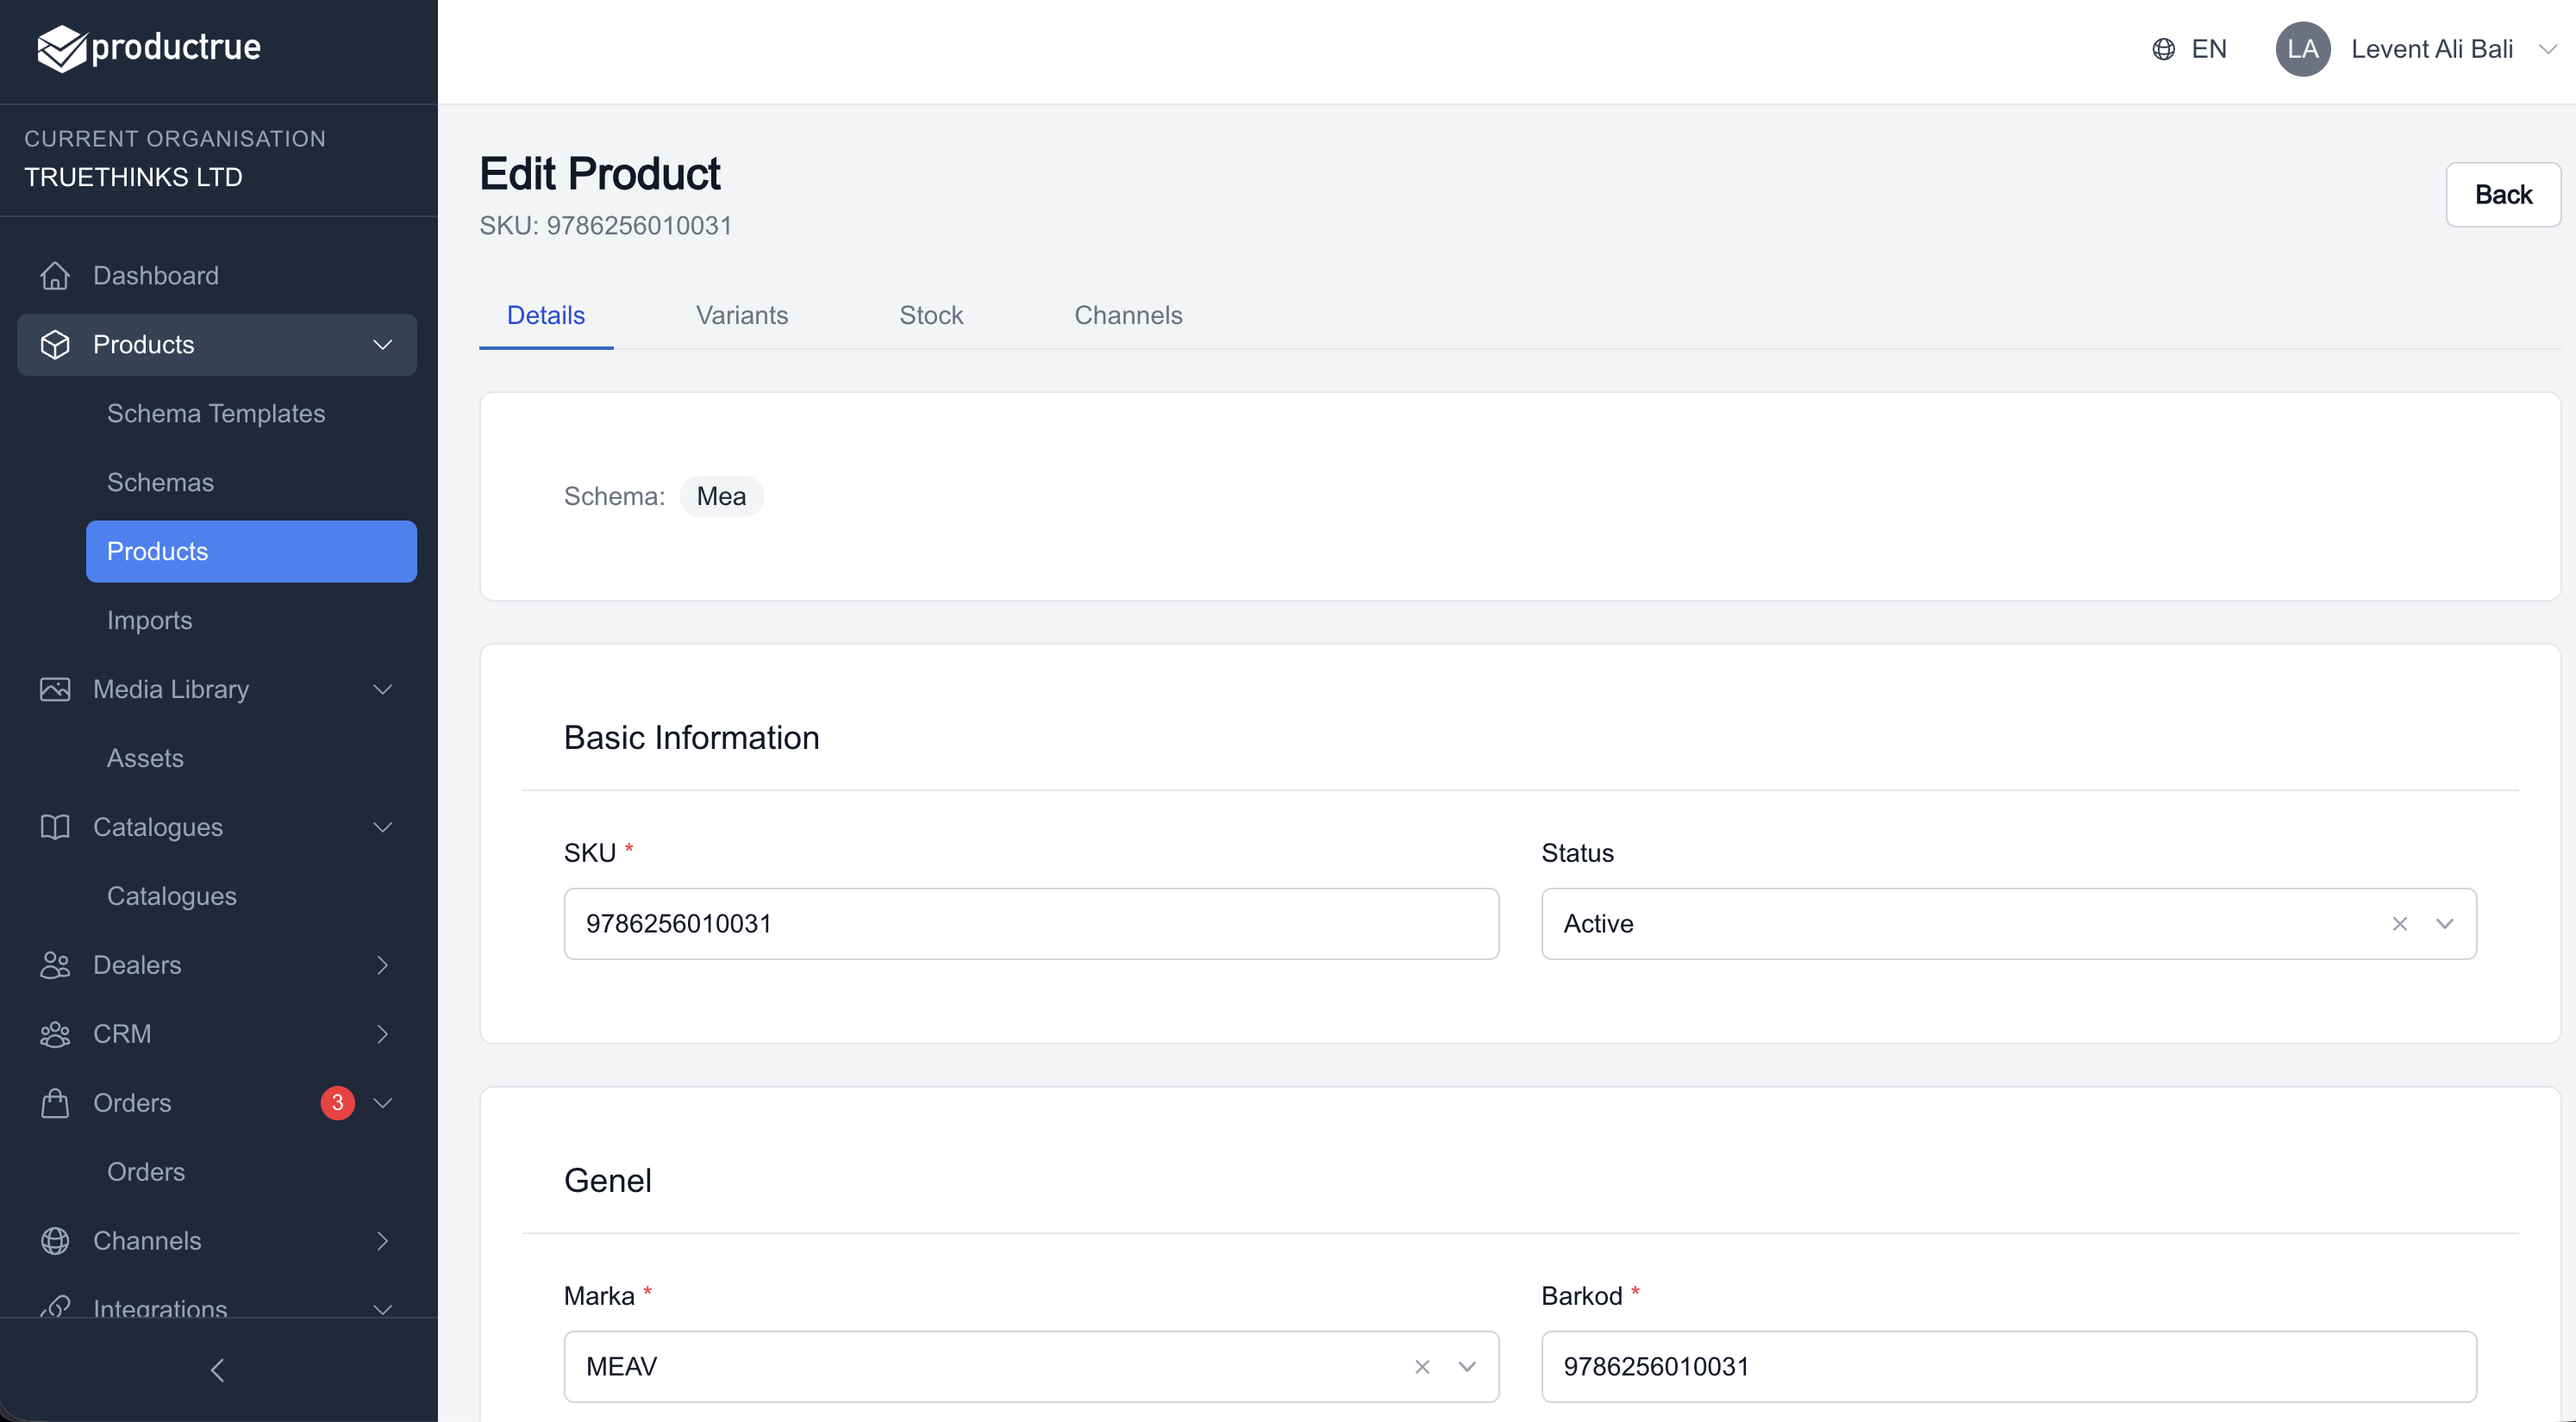The width and height of the screenshot is (2576, 1422).
Task: Click the EN language globe icon
Action: tap(2163, 48)
